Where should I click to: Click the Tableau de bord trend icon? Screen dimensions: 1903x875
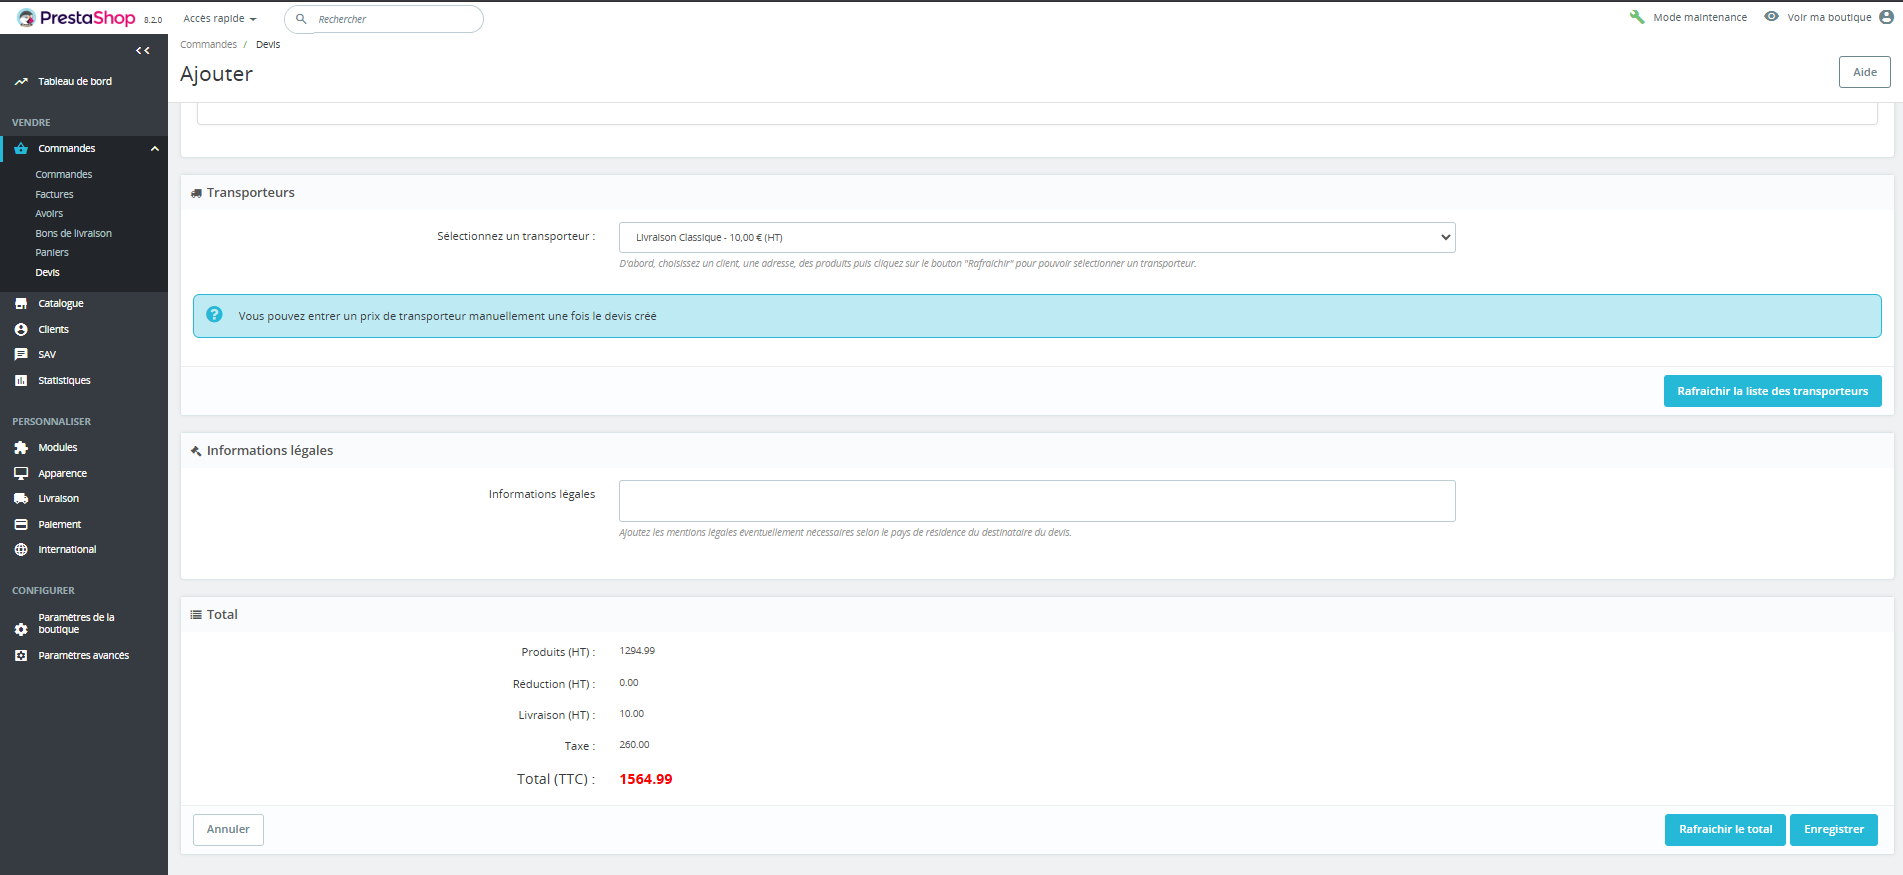[21, 82]
